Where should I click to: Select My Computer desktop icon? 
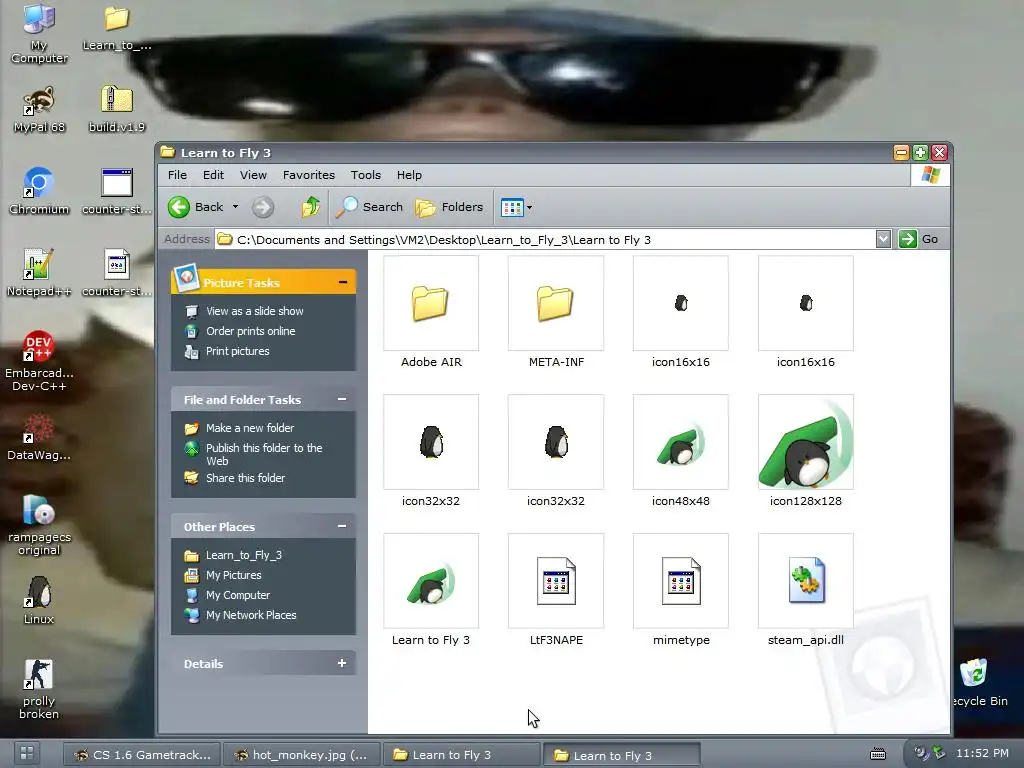tap(39, 33)
